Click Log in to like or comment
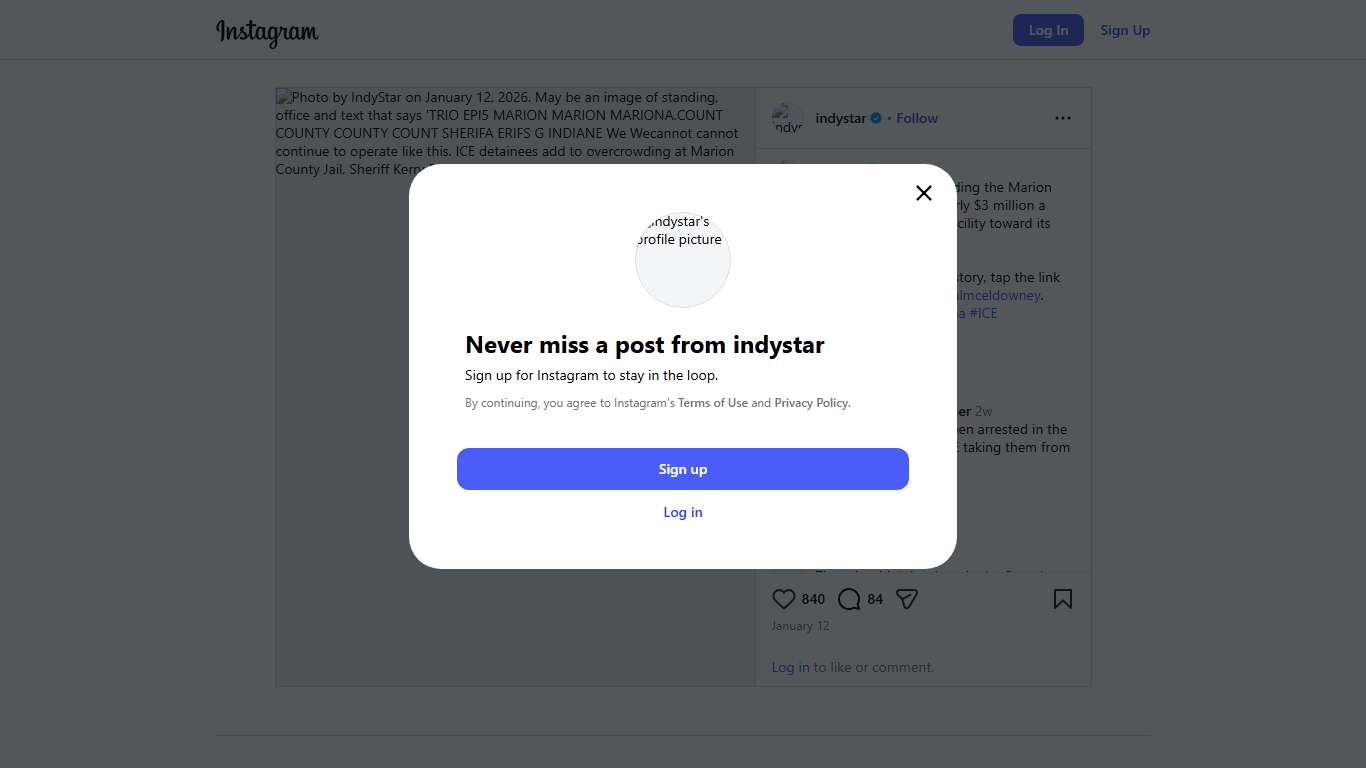The width and height of the screenshot is (1366, 768). point(790,667)
